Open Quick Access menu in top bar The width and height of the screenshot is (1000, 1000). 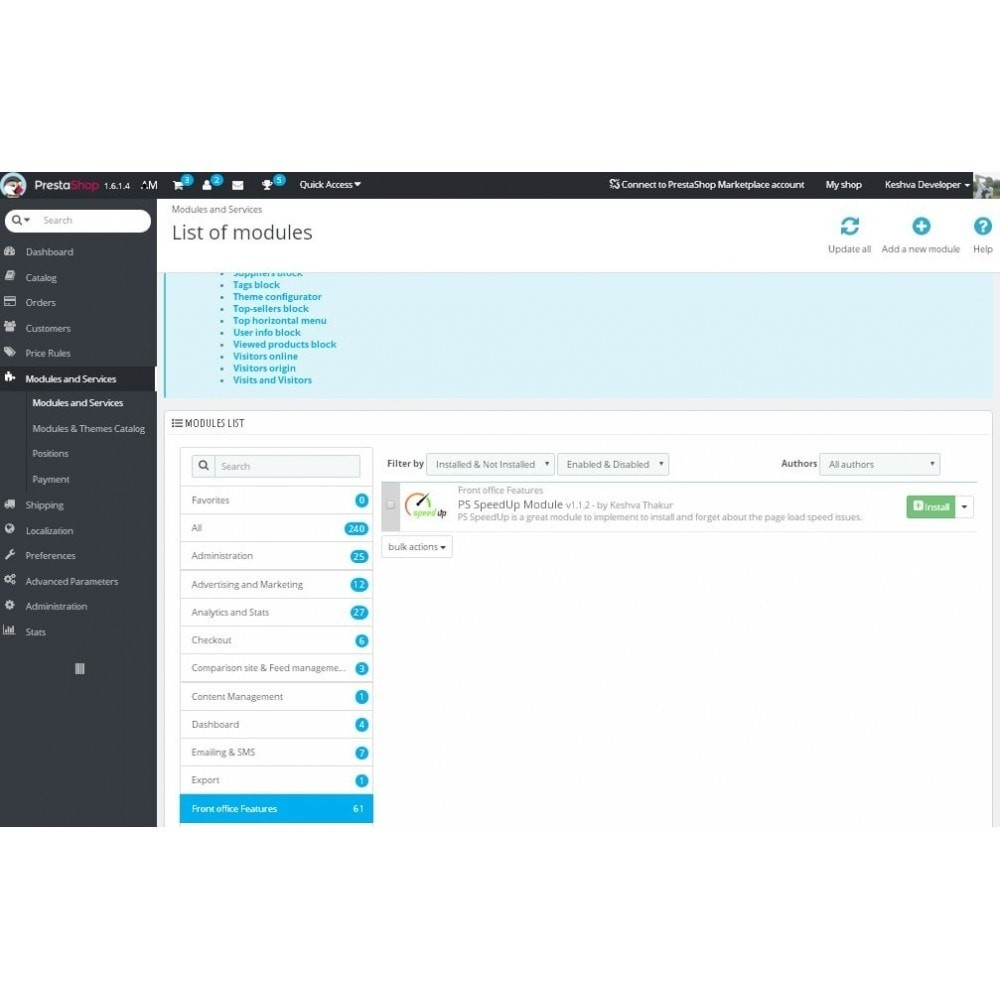click(x=330, y=185)
